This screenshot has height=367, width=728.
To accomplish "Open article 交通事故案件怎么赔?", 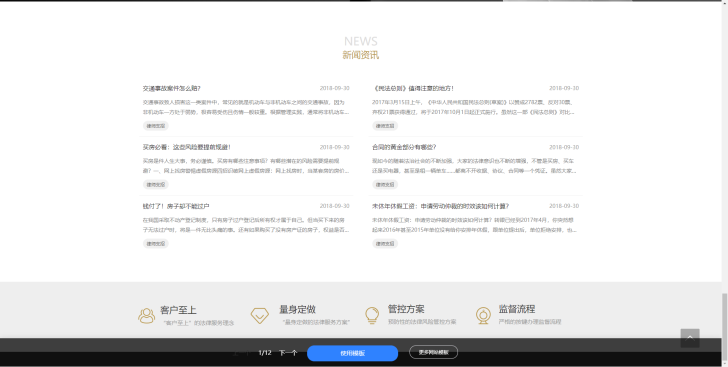I will pyautogui.click(x=171, y=88).
